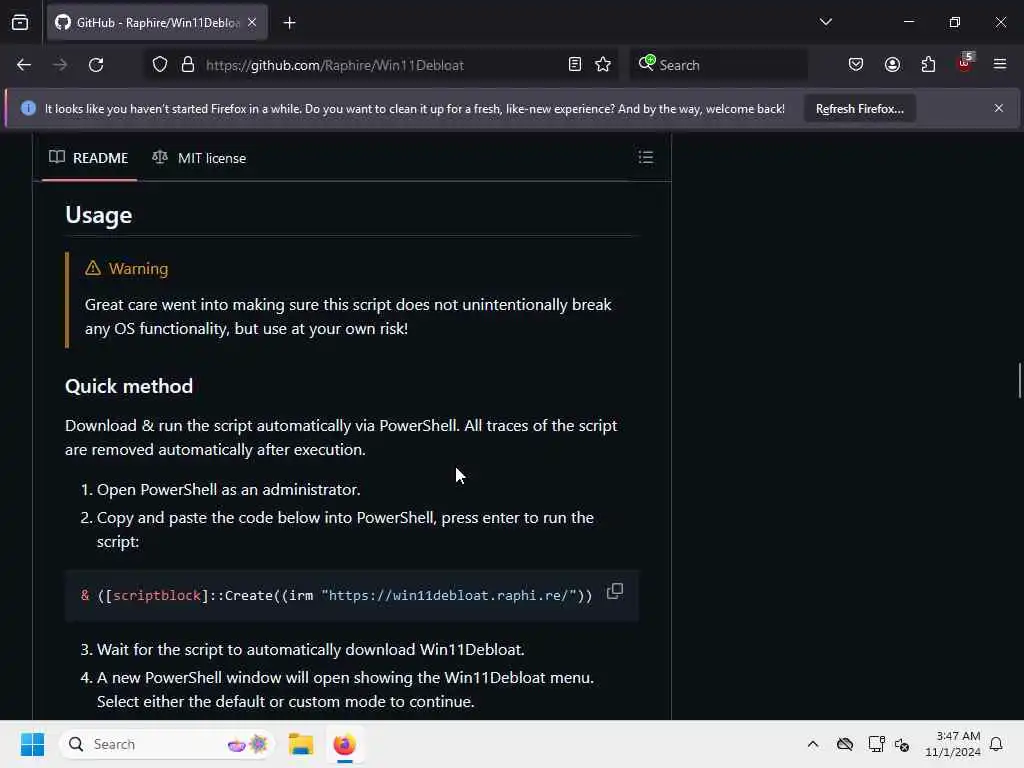Reload the current page
The width and height of the screenshot is (1024, 768).
tap(96, 65)
